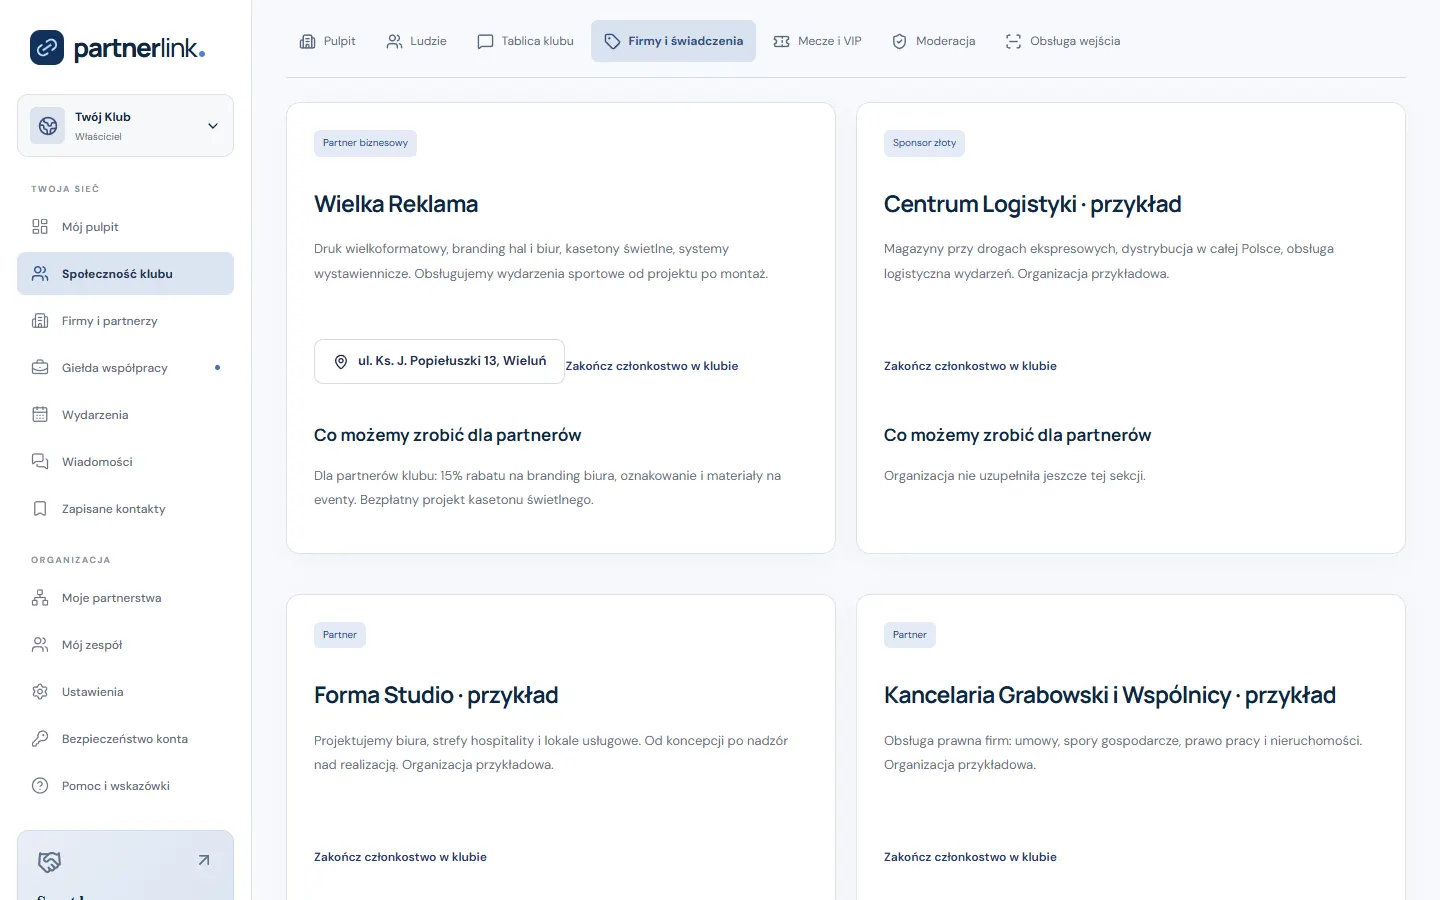Click the building icon on the Pulpit tab
1440x900 pixels.
[307, 41]
